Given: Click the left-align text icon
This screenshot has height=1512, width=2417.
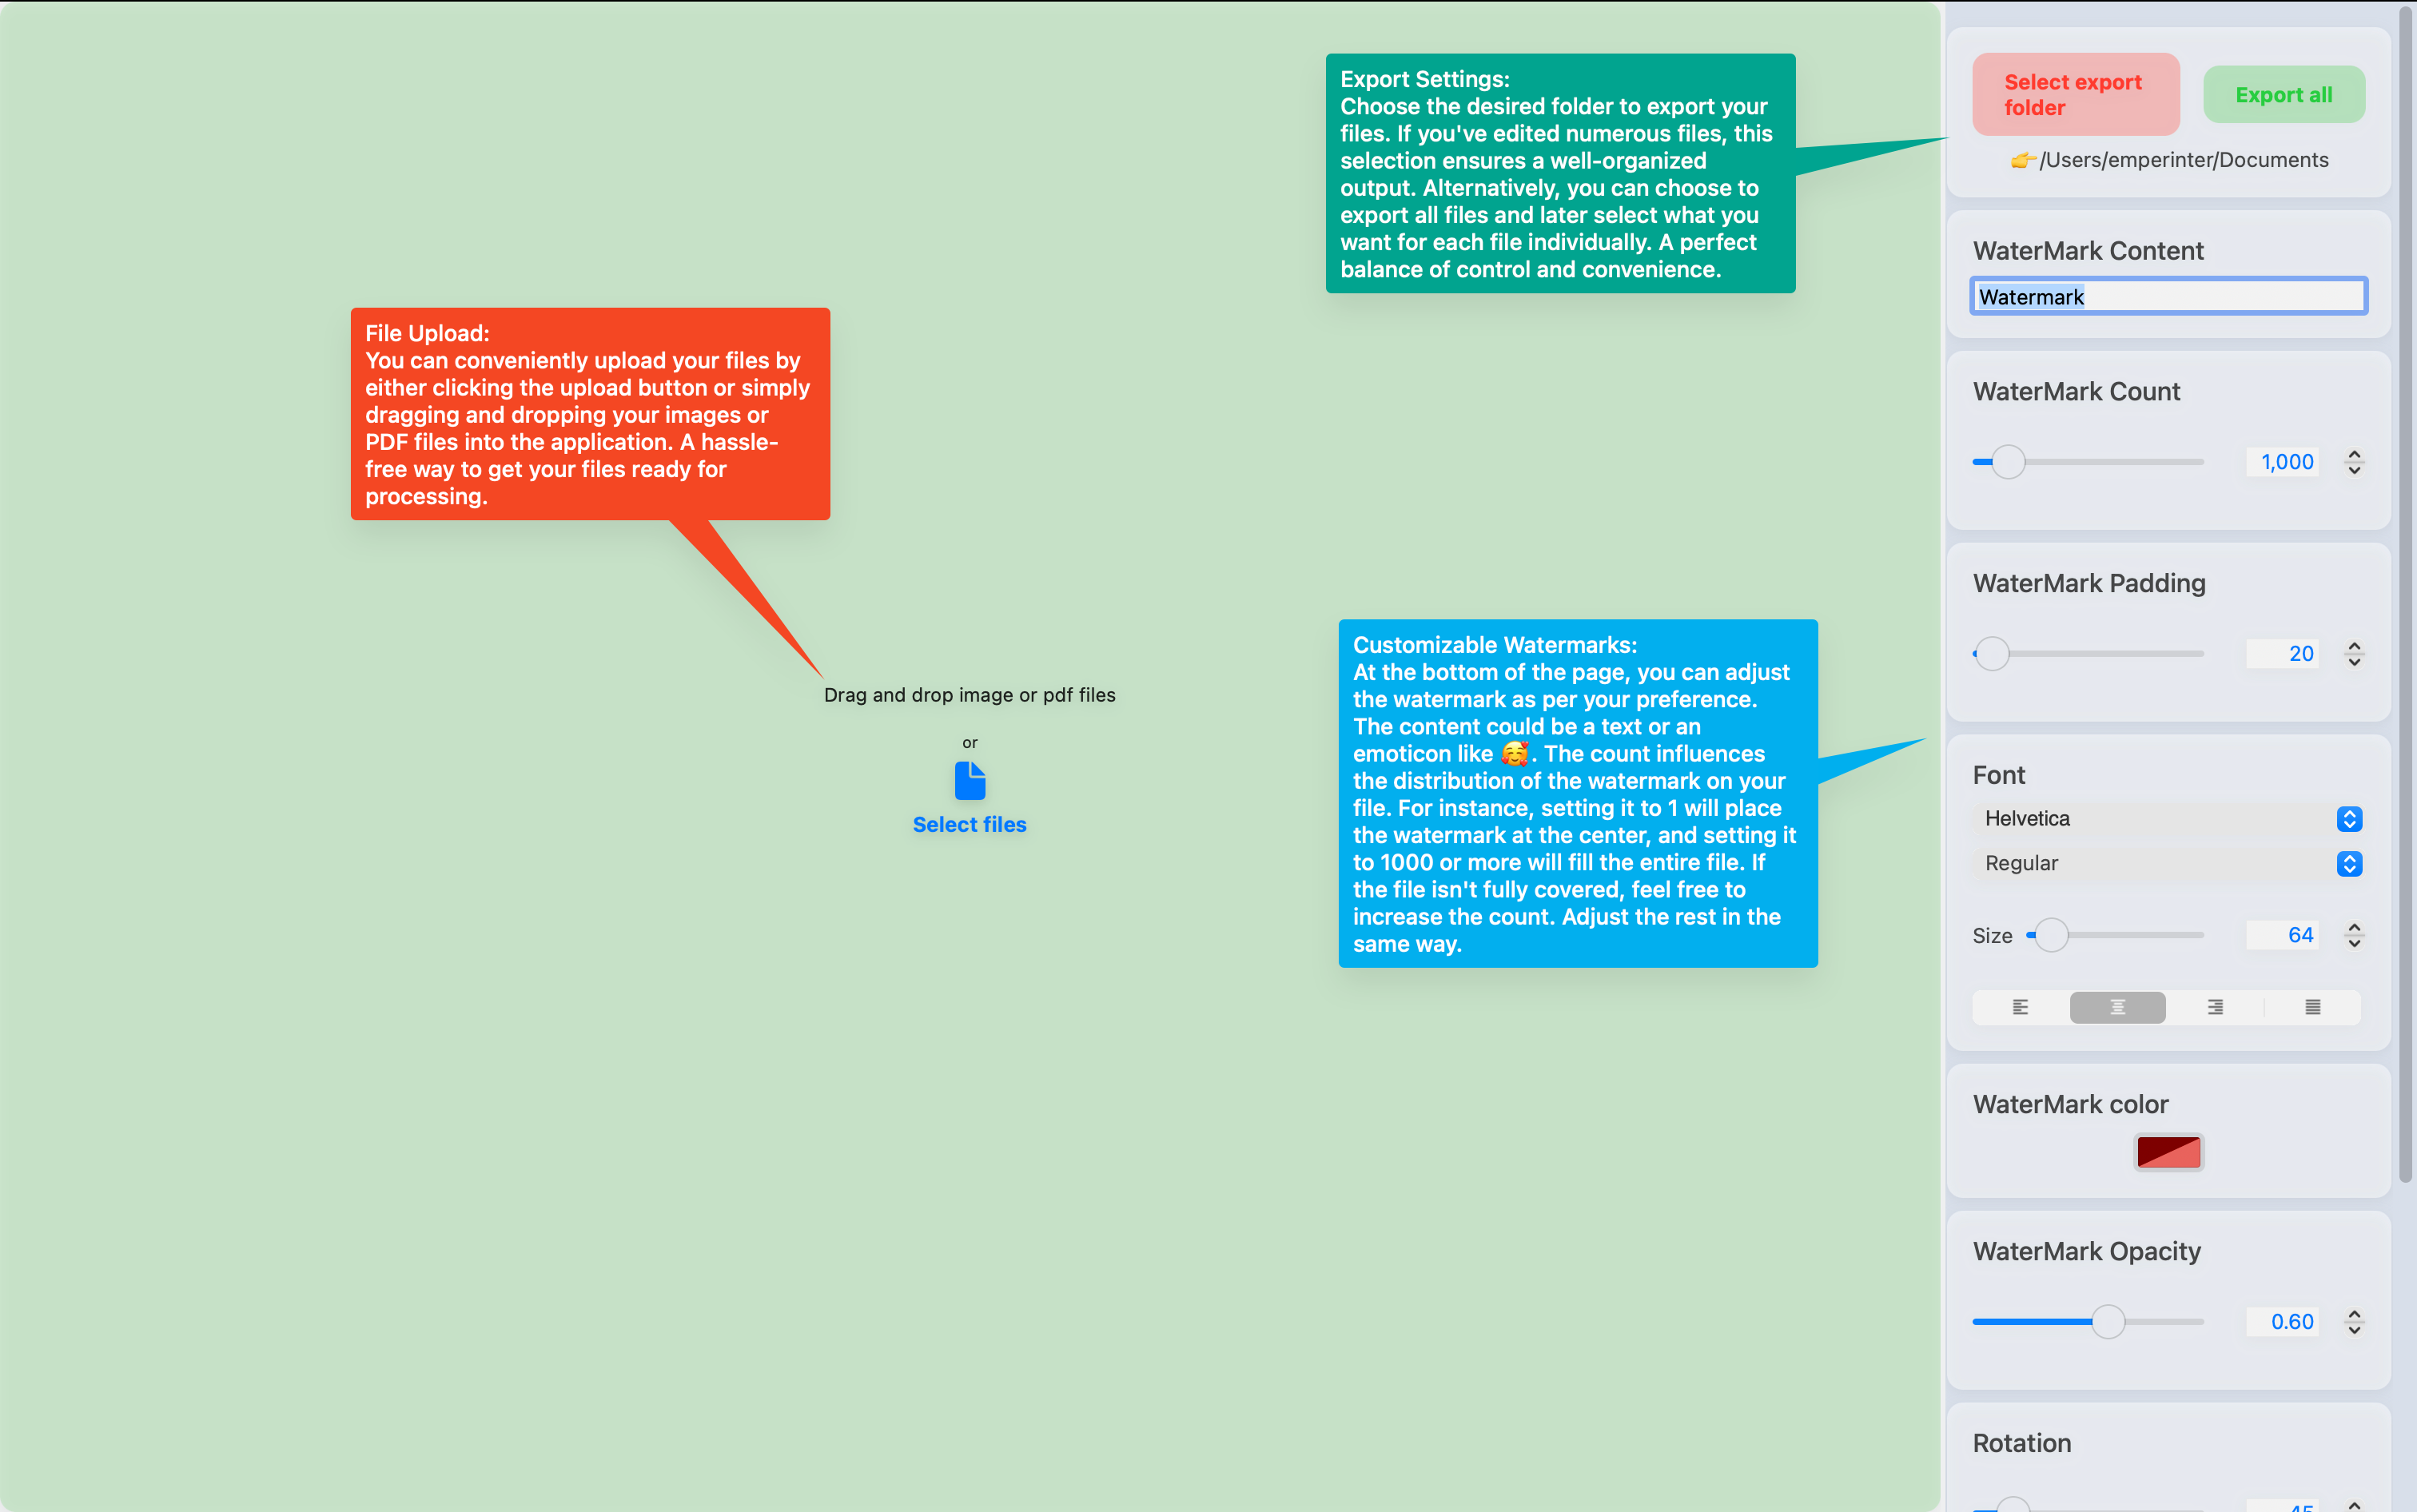Looking at the screenshot, I should pos(2018,1005).
